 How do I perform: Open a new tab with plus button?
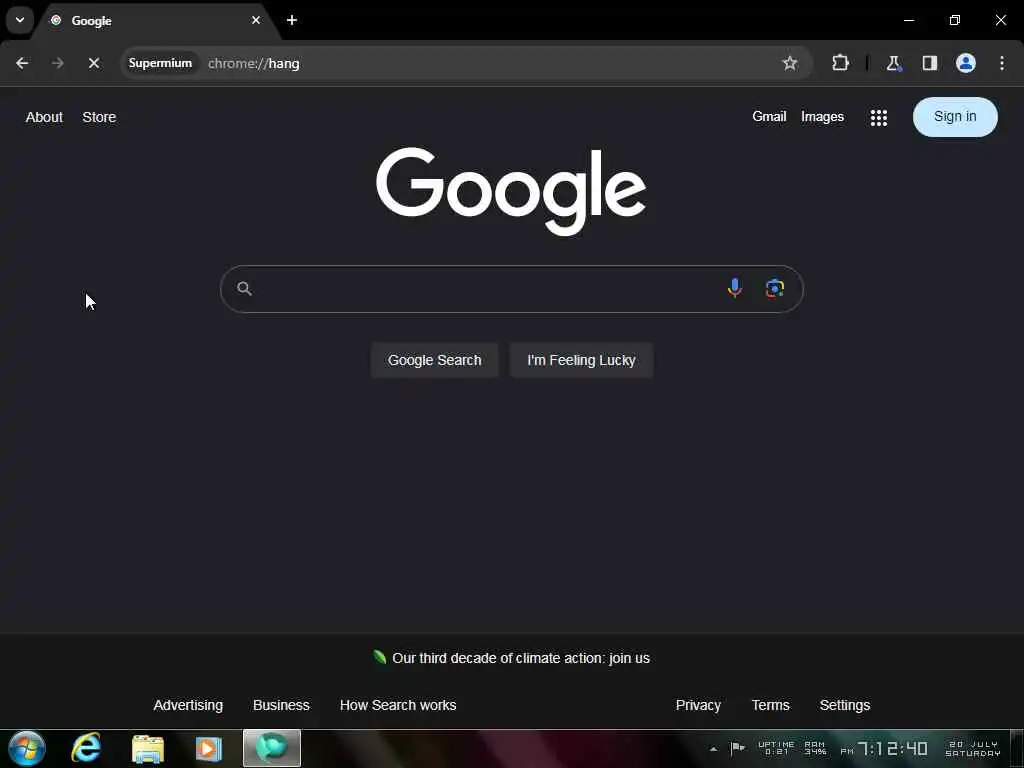292,20
